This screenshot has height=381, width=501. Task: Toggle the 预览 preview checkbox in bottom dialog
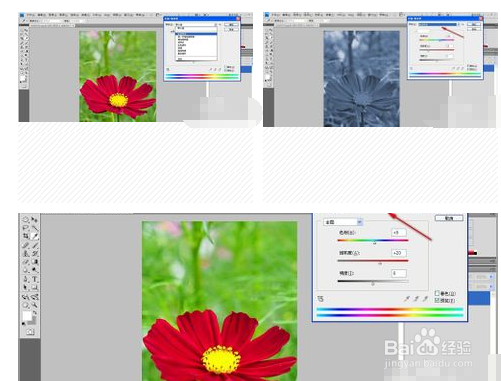437,300
